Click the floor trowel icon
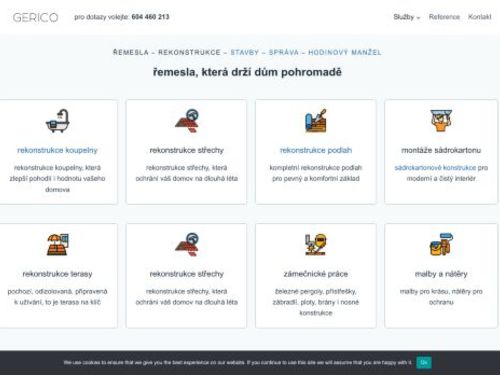Viewport: 500px width, 375px height. coord(316,121)
